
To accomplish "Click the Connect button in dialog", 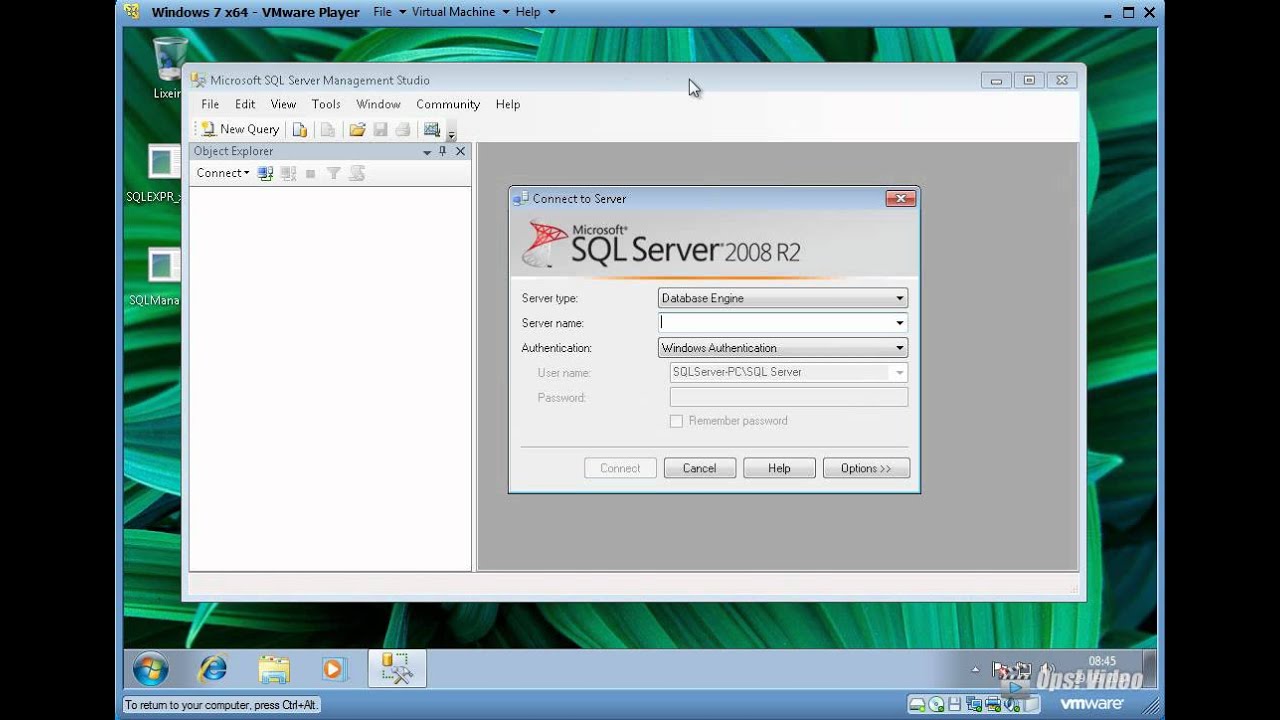I will (620, 468).
